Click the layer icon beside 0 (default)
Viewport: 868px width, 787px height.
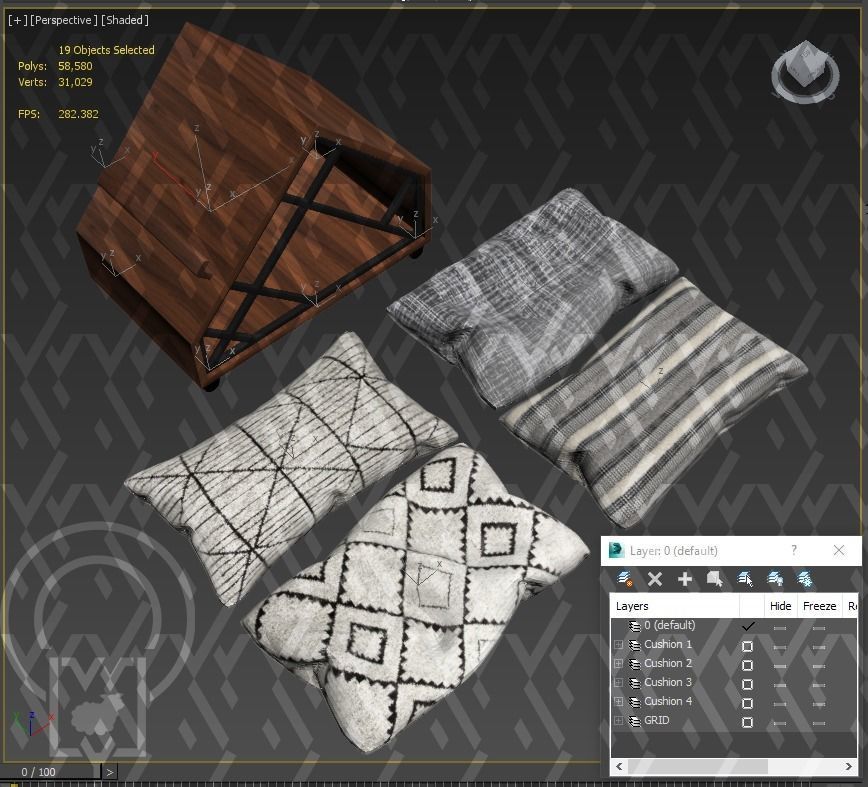click(634, 626)
